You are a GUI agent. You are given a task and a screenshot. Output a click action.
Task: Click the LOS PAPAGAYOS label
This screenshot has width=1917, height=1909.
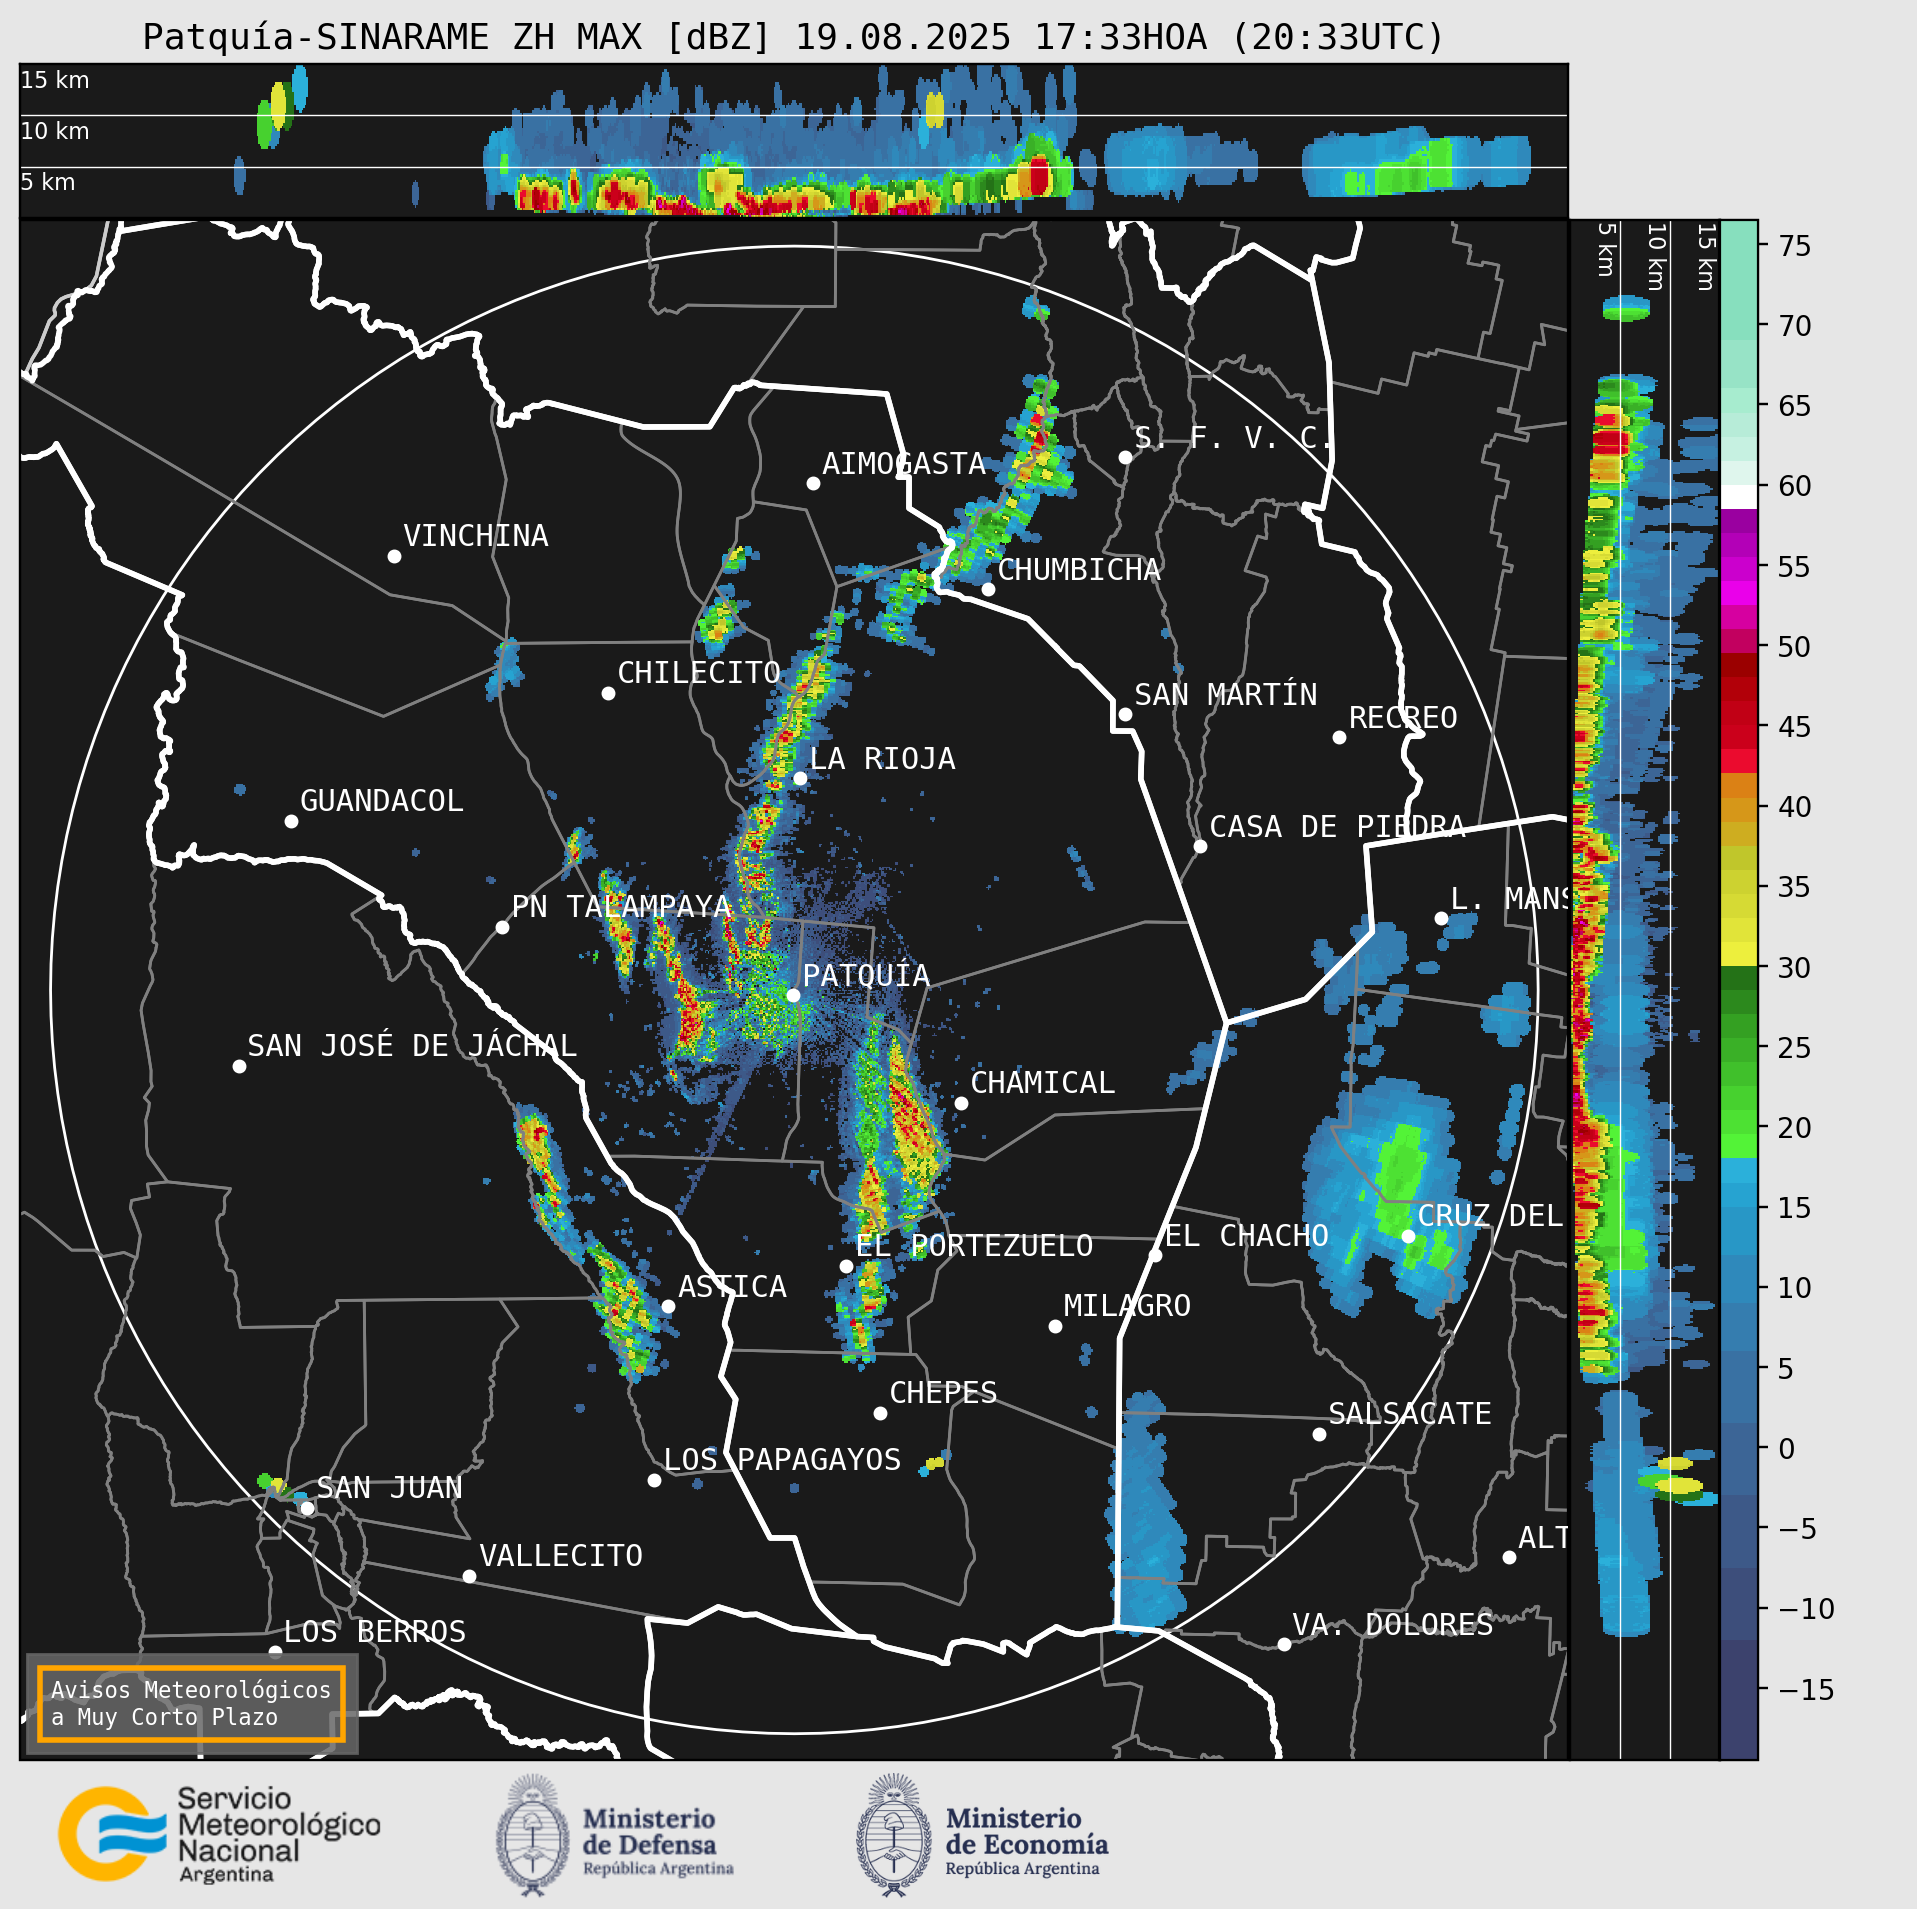click(783, 1459)
